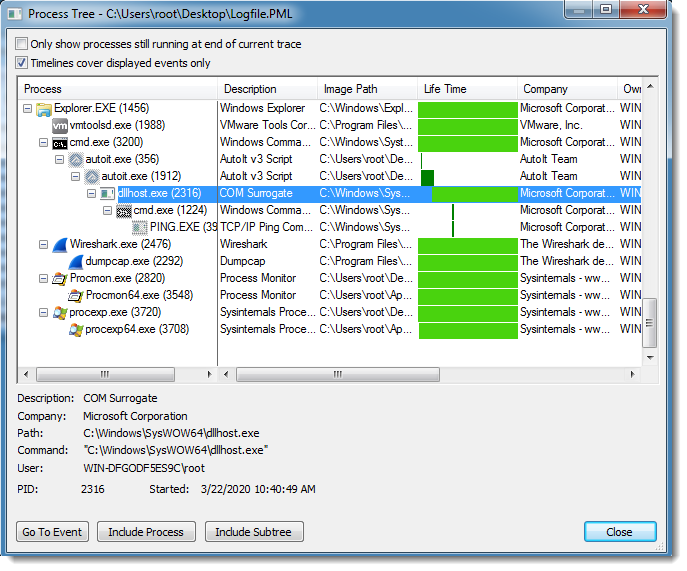The height and width of the screenshot is (571, 687).
Task: Collapse the cmd.exe (3200) subtree
Action: (43, 143)
